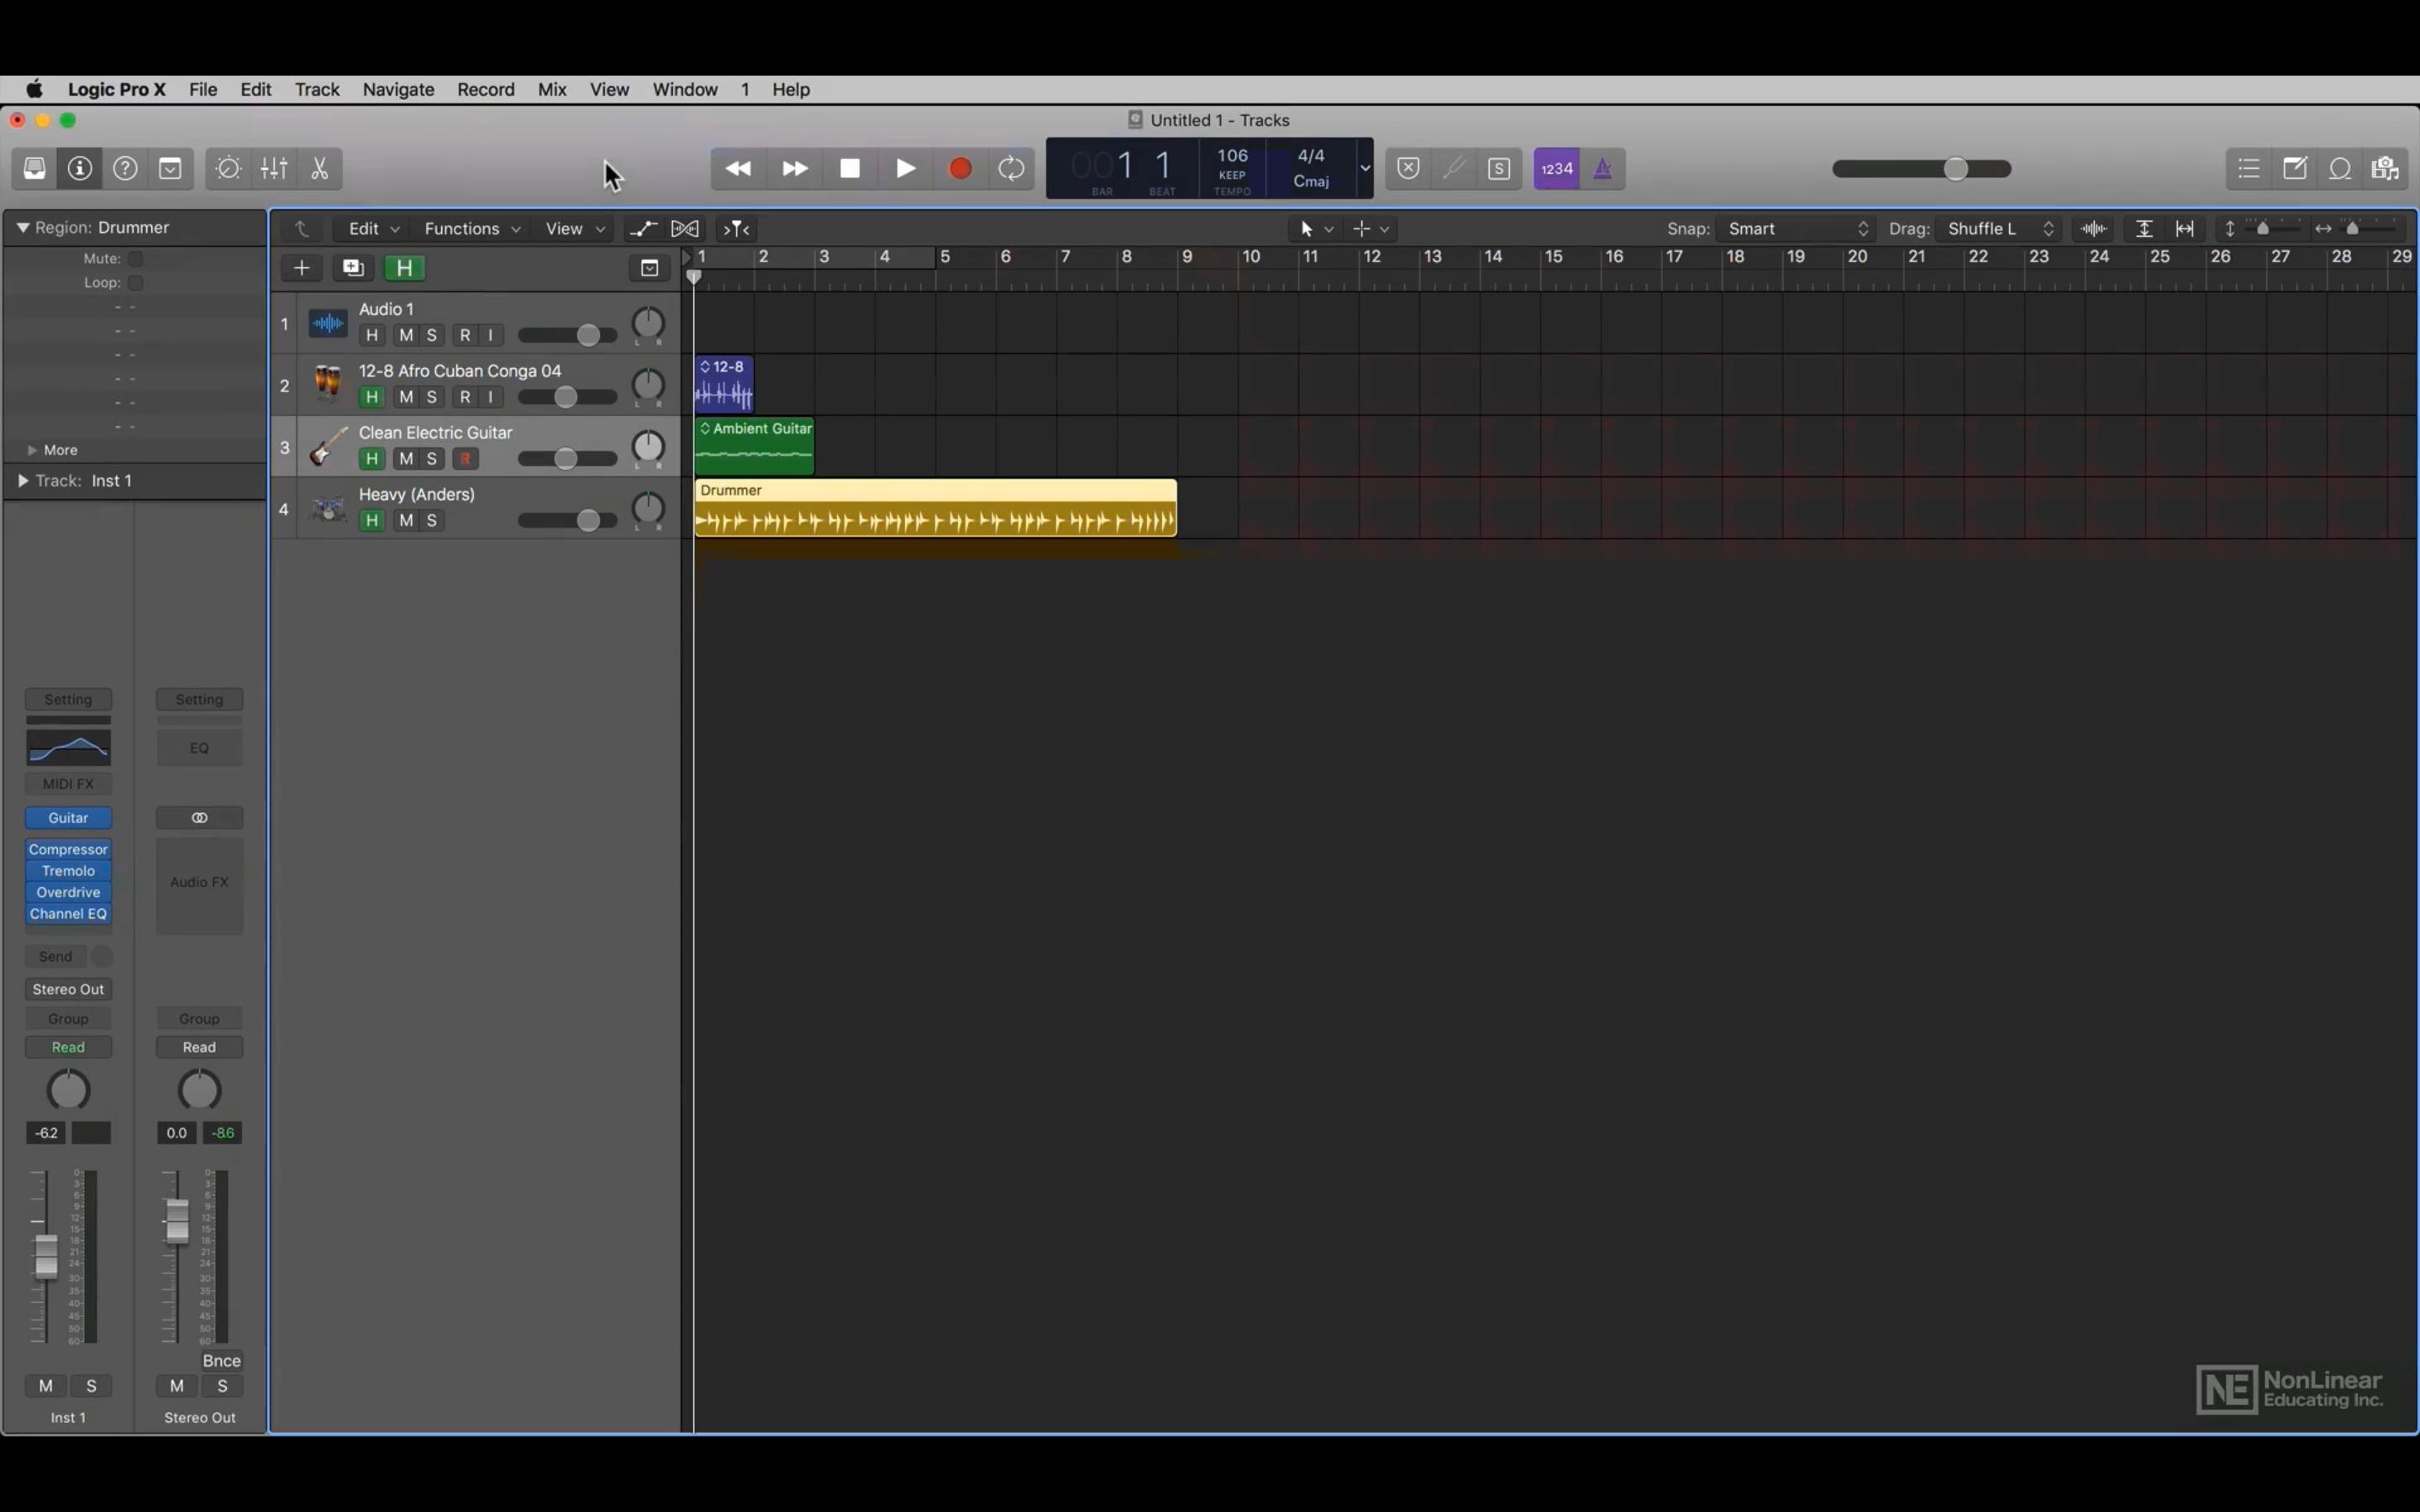
Task: Open the File menu
Action: pyautogui.click(x=203, y=89)
